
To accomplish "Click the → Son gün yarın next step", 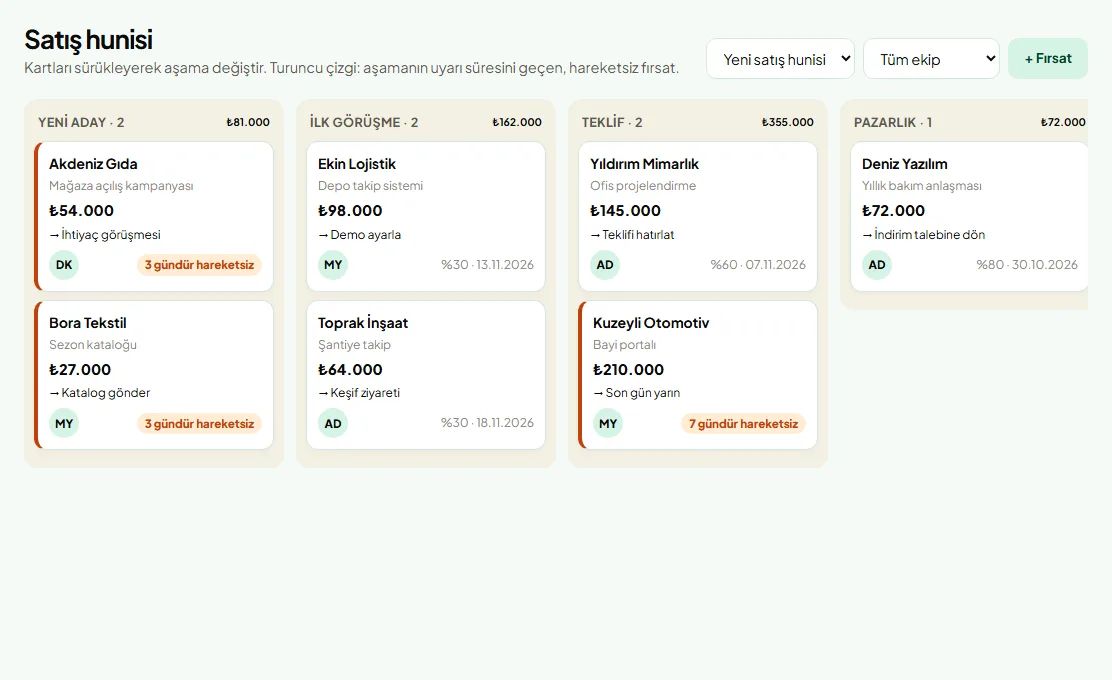I will point(636,393).
